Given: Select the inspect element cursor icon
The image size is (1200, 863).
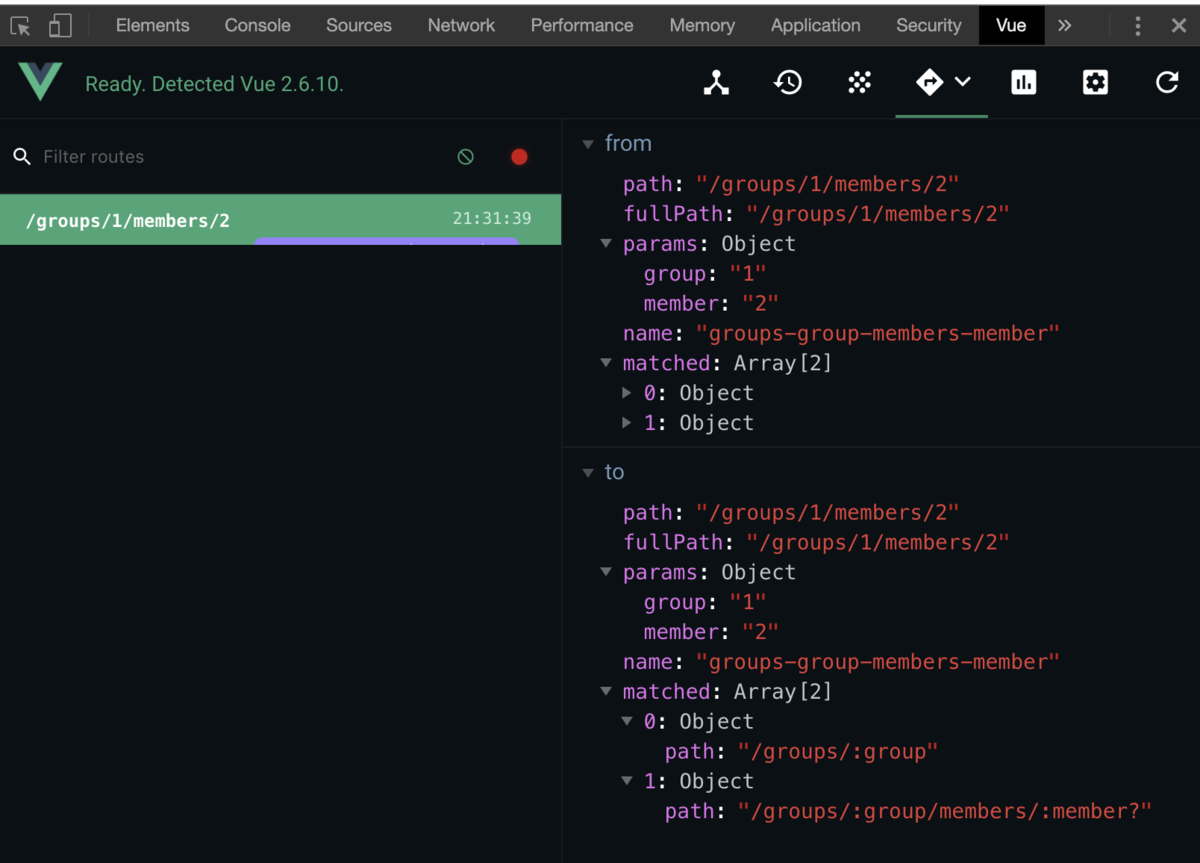Looking at the screenshot, I should (x=20, y=26).
